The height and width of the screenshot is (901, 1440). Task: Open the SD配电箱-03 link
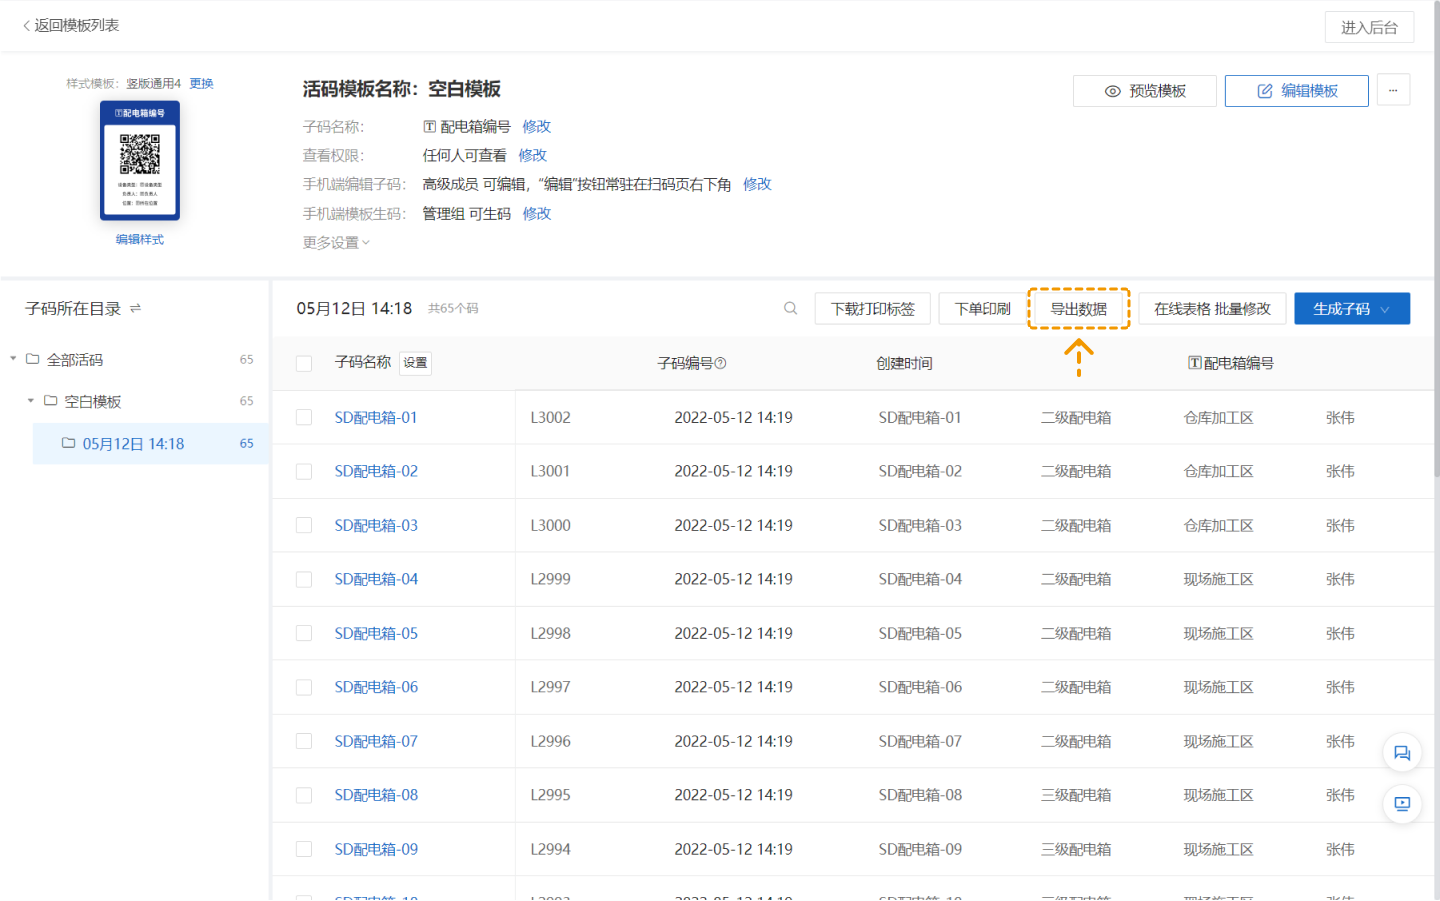(376, 526)
